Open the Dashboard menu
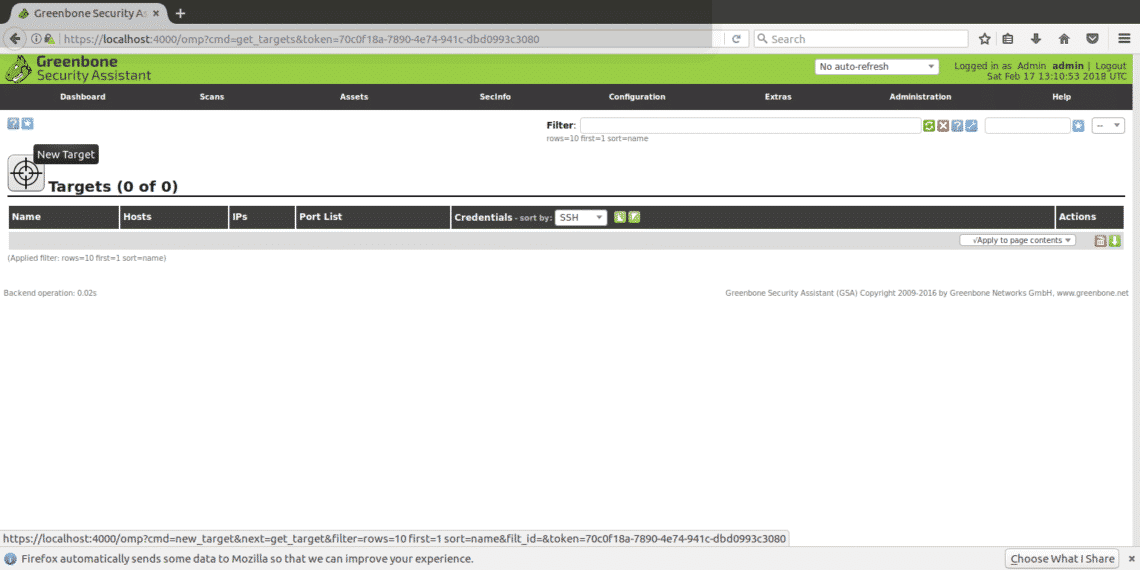 point(83,97)
